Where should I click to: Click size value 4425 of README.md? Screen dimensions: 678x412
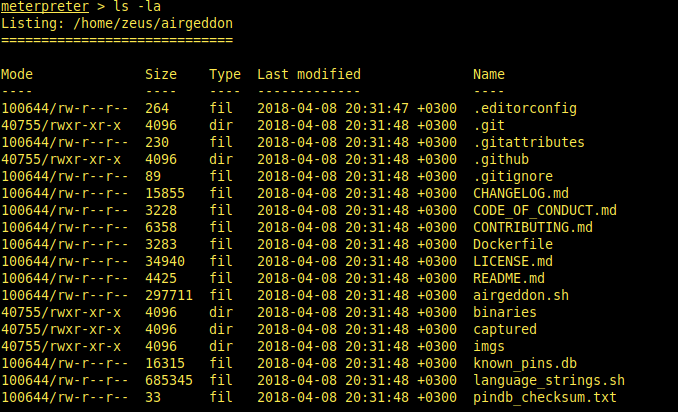tap(161, 278)
